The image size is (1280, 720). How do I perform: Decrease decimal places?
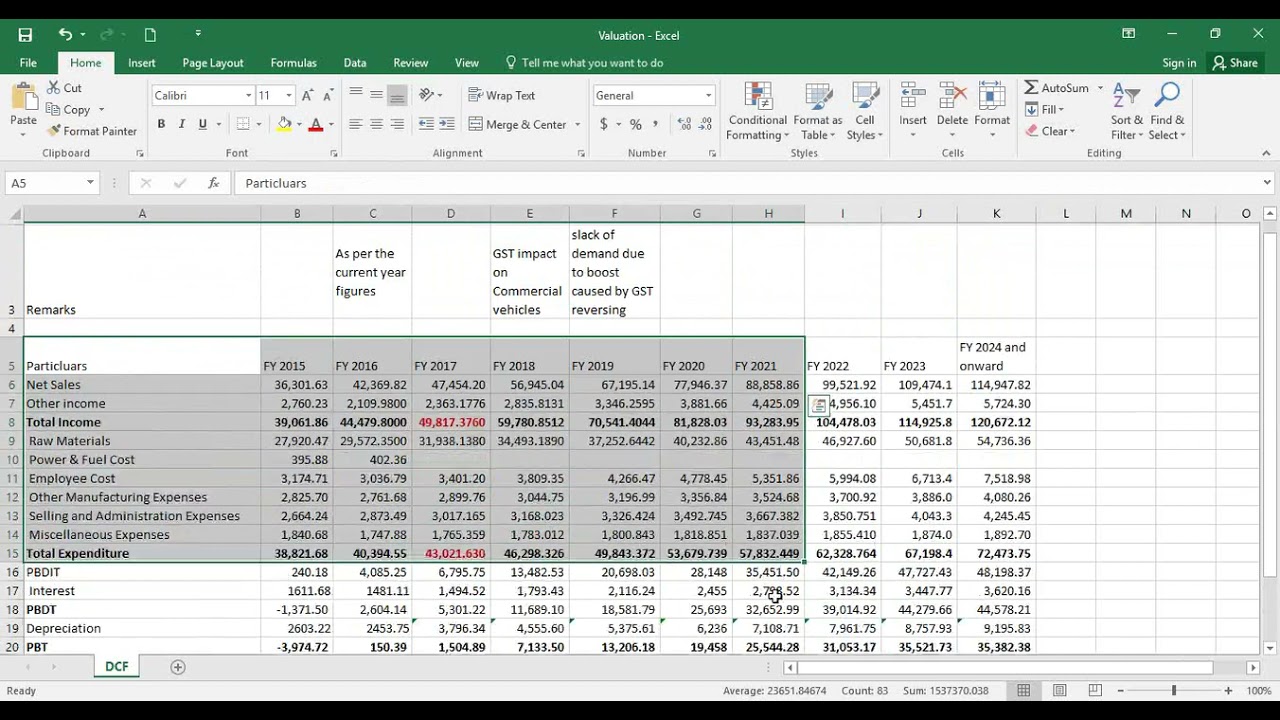[705, 124]
